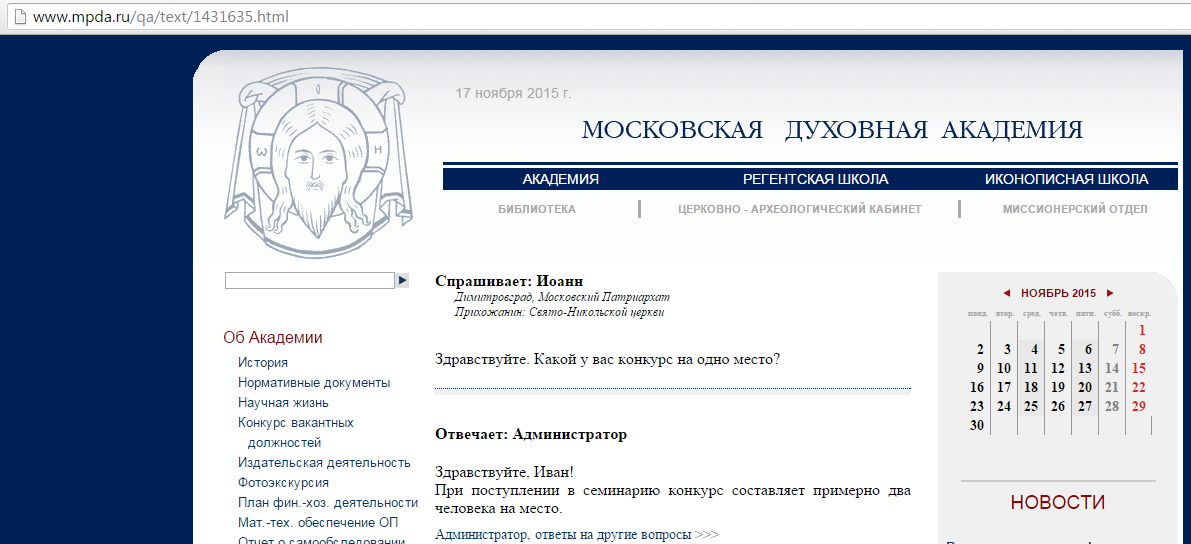
Task: Go to next month in calendar
Action: click(x=1110, y=293)
